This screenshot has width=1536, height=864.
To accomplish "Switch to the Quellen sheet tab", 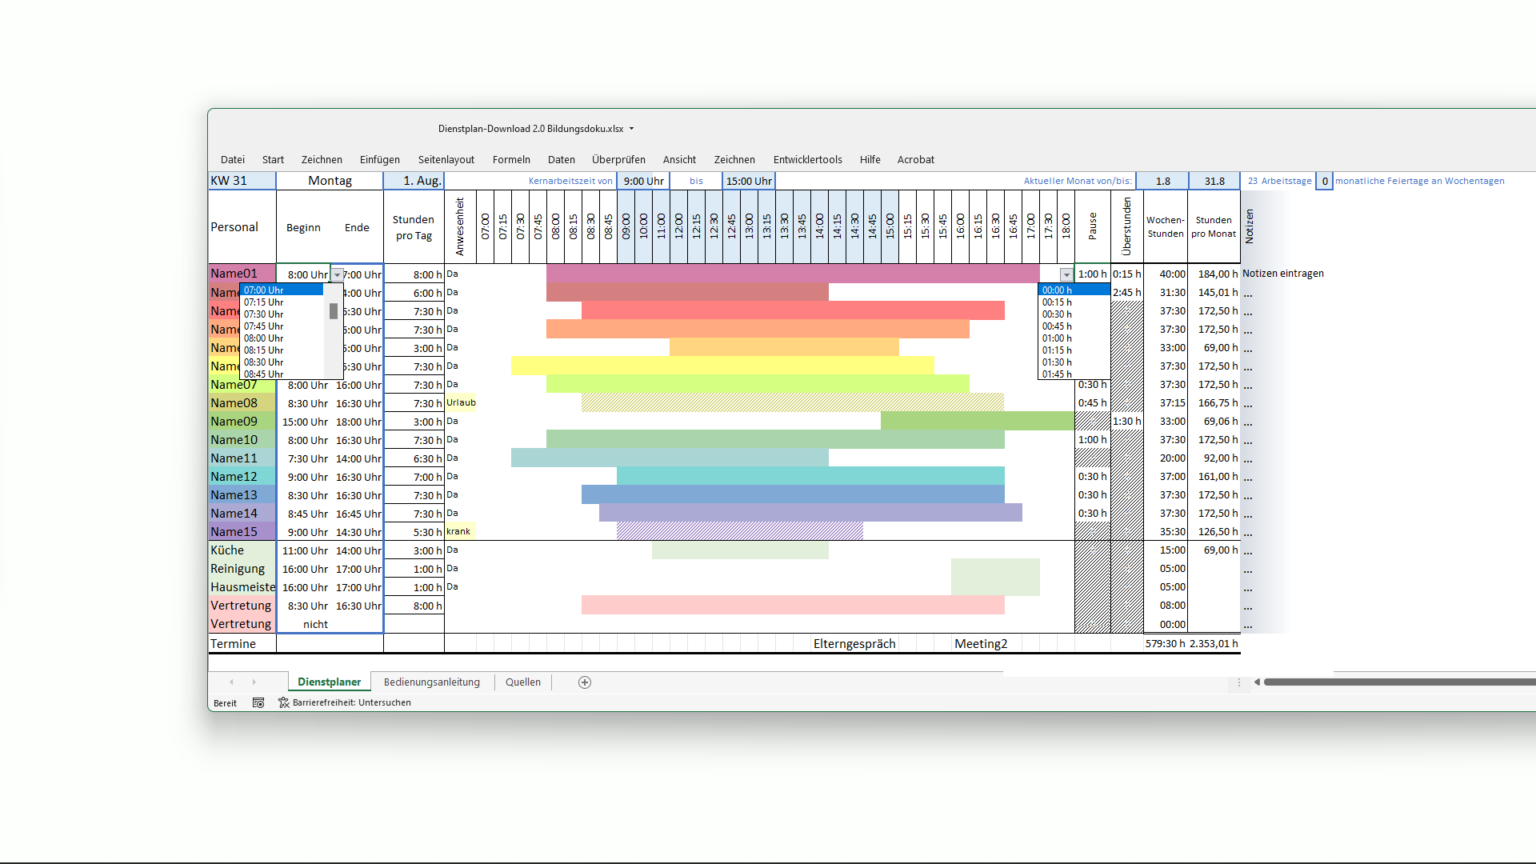I will [x=523, y=682].
